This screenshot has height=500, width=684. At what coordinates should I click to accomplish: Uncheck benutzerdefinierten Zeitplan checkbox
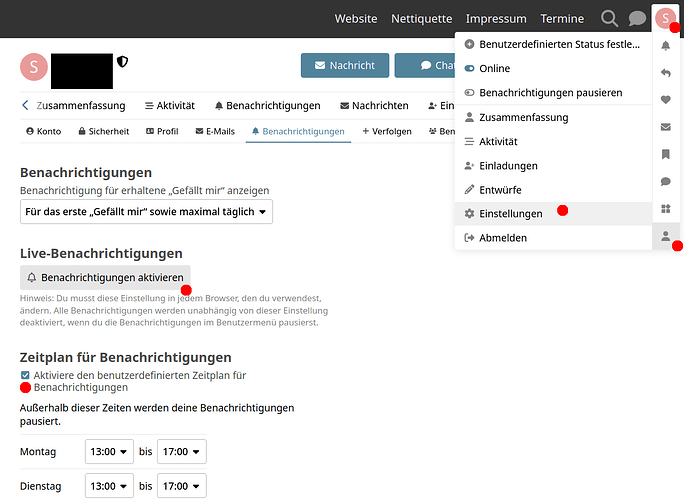tap(25, 375)
